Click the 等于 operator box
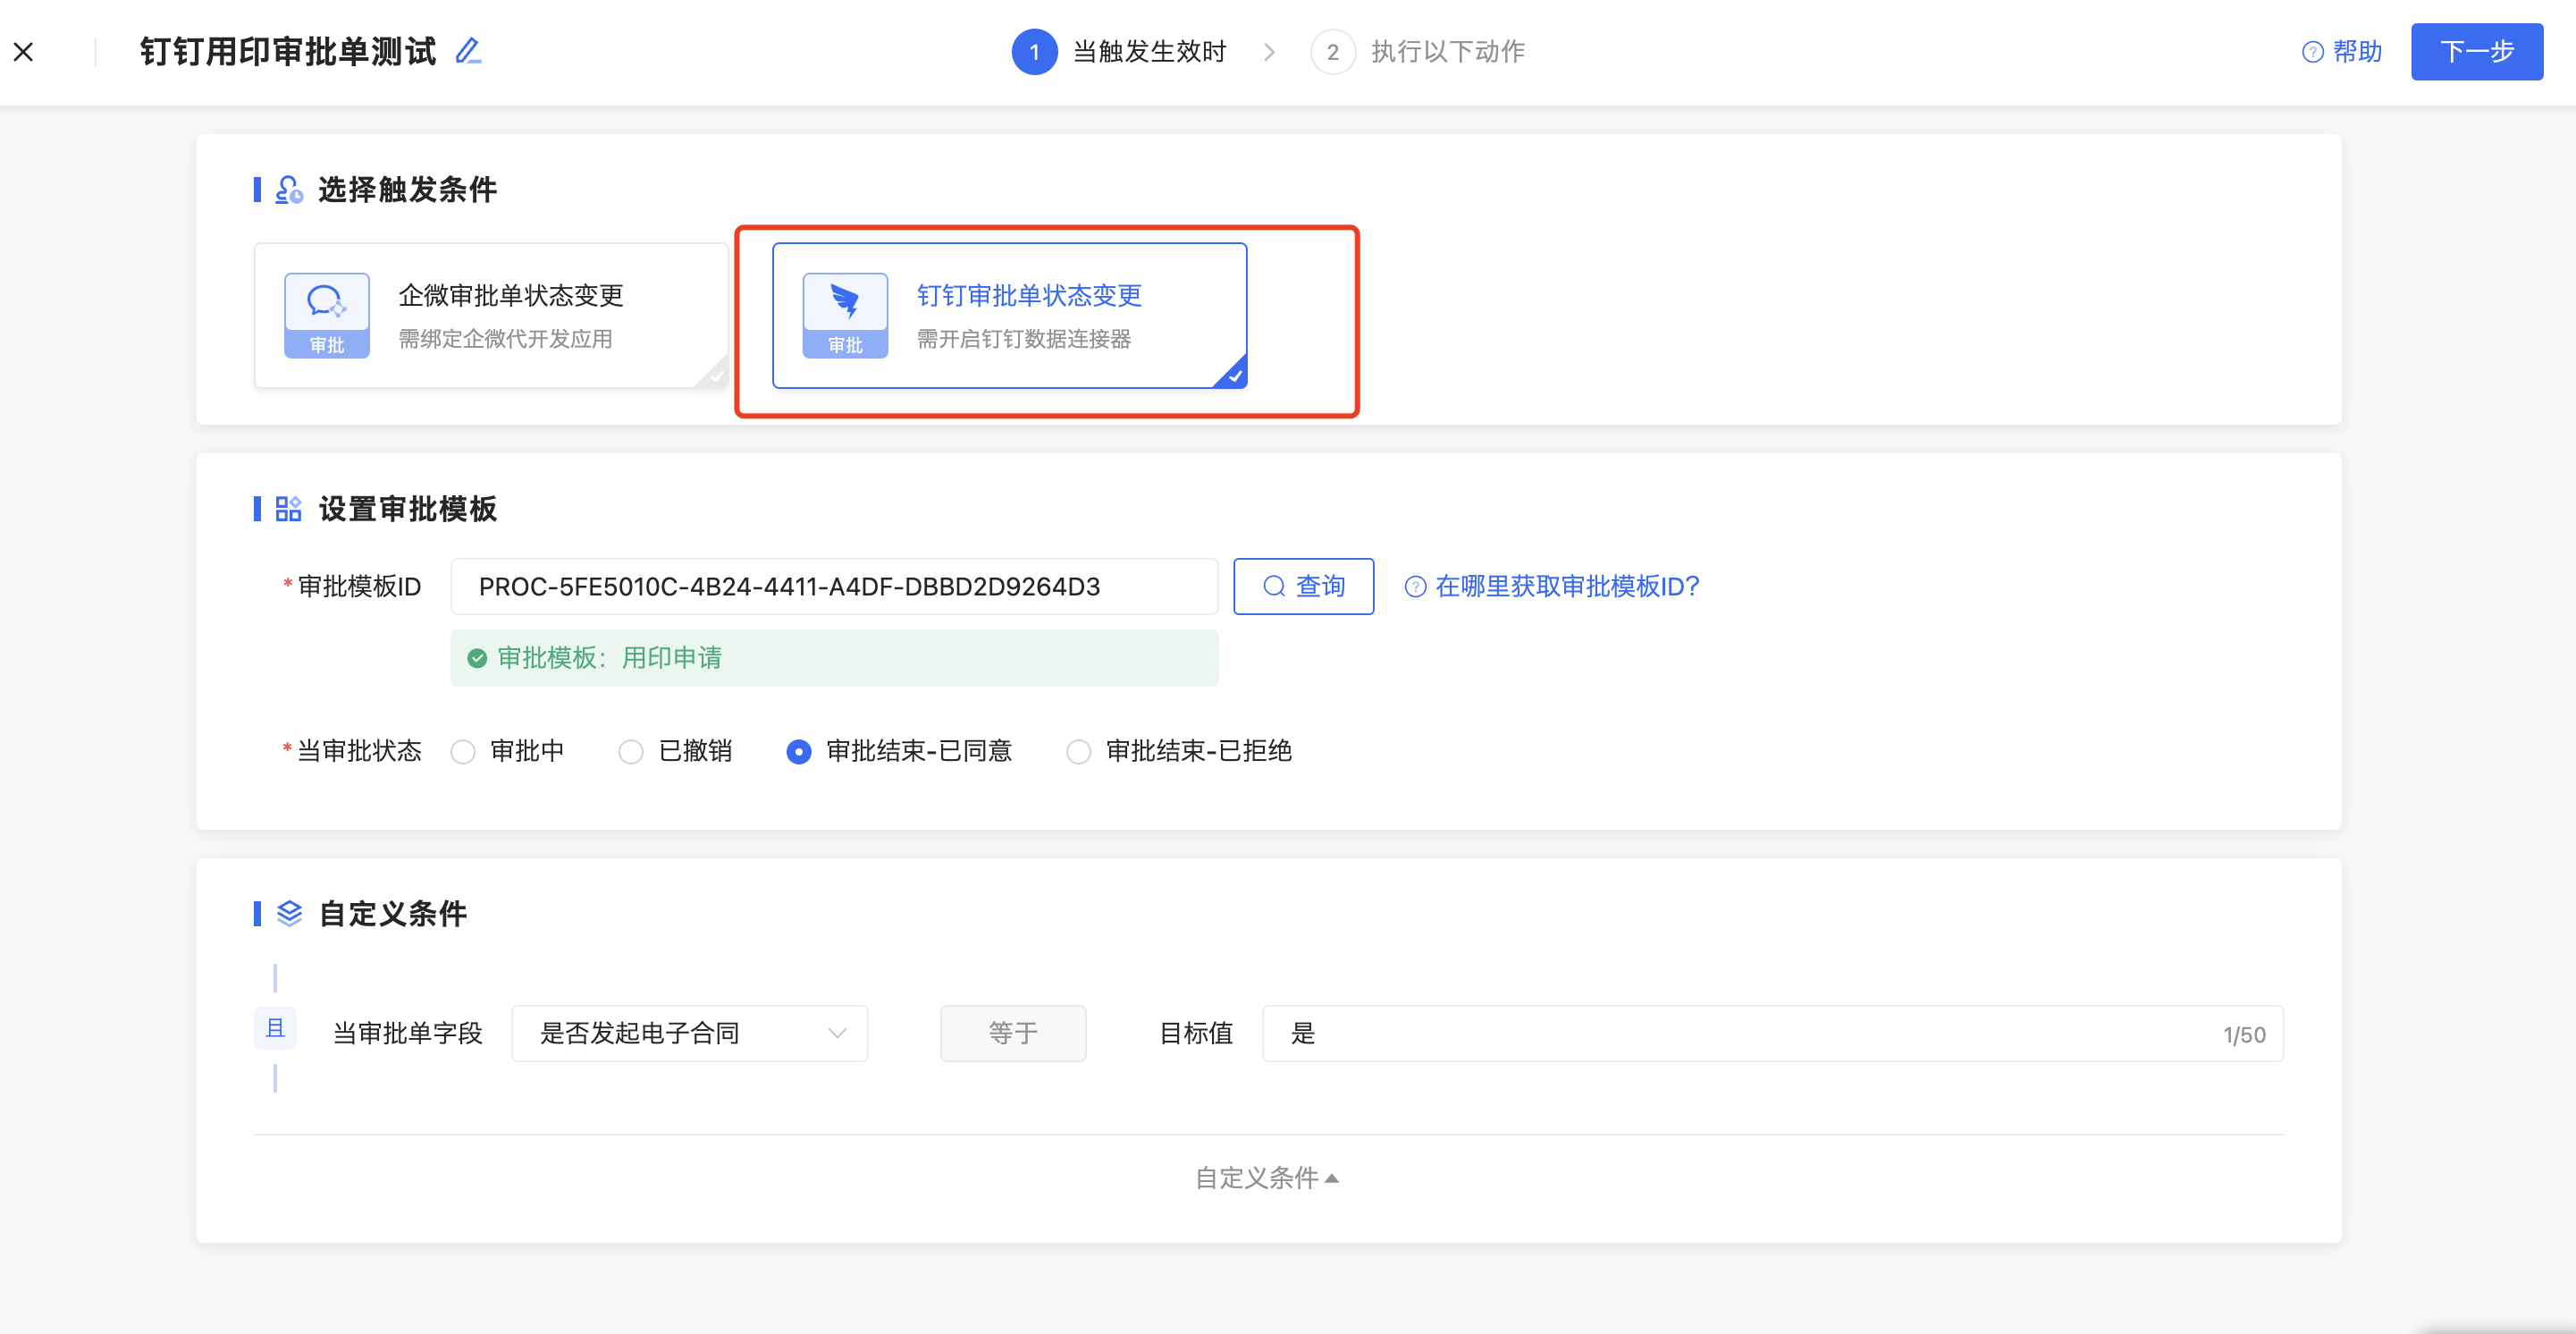The width and height of the screenshot is (2576, 1334). [x=1013, y=1034]
